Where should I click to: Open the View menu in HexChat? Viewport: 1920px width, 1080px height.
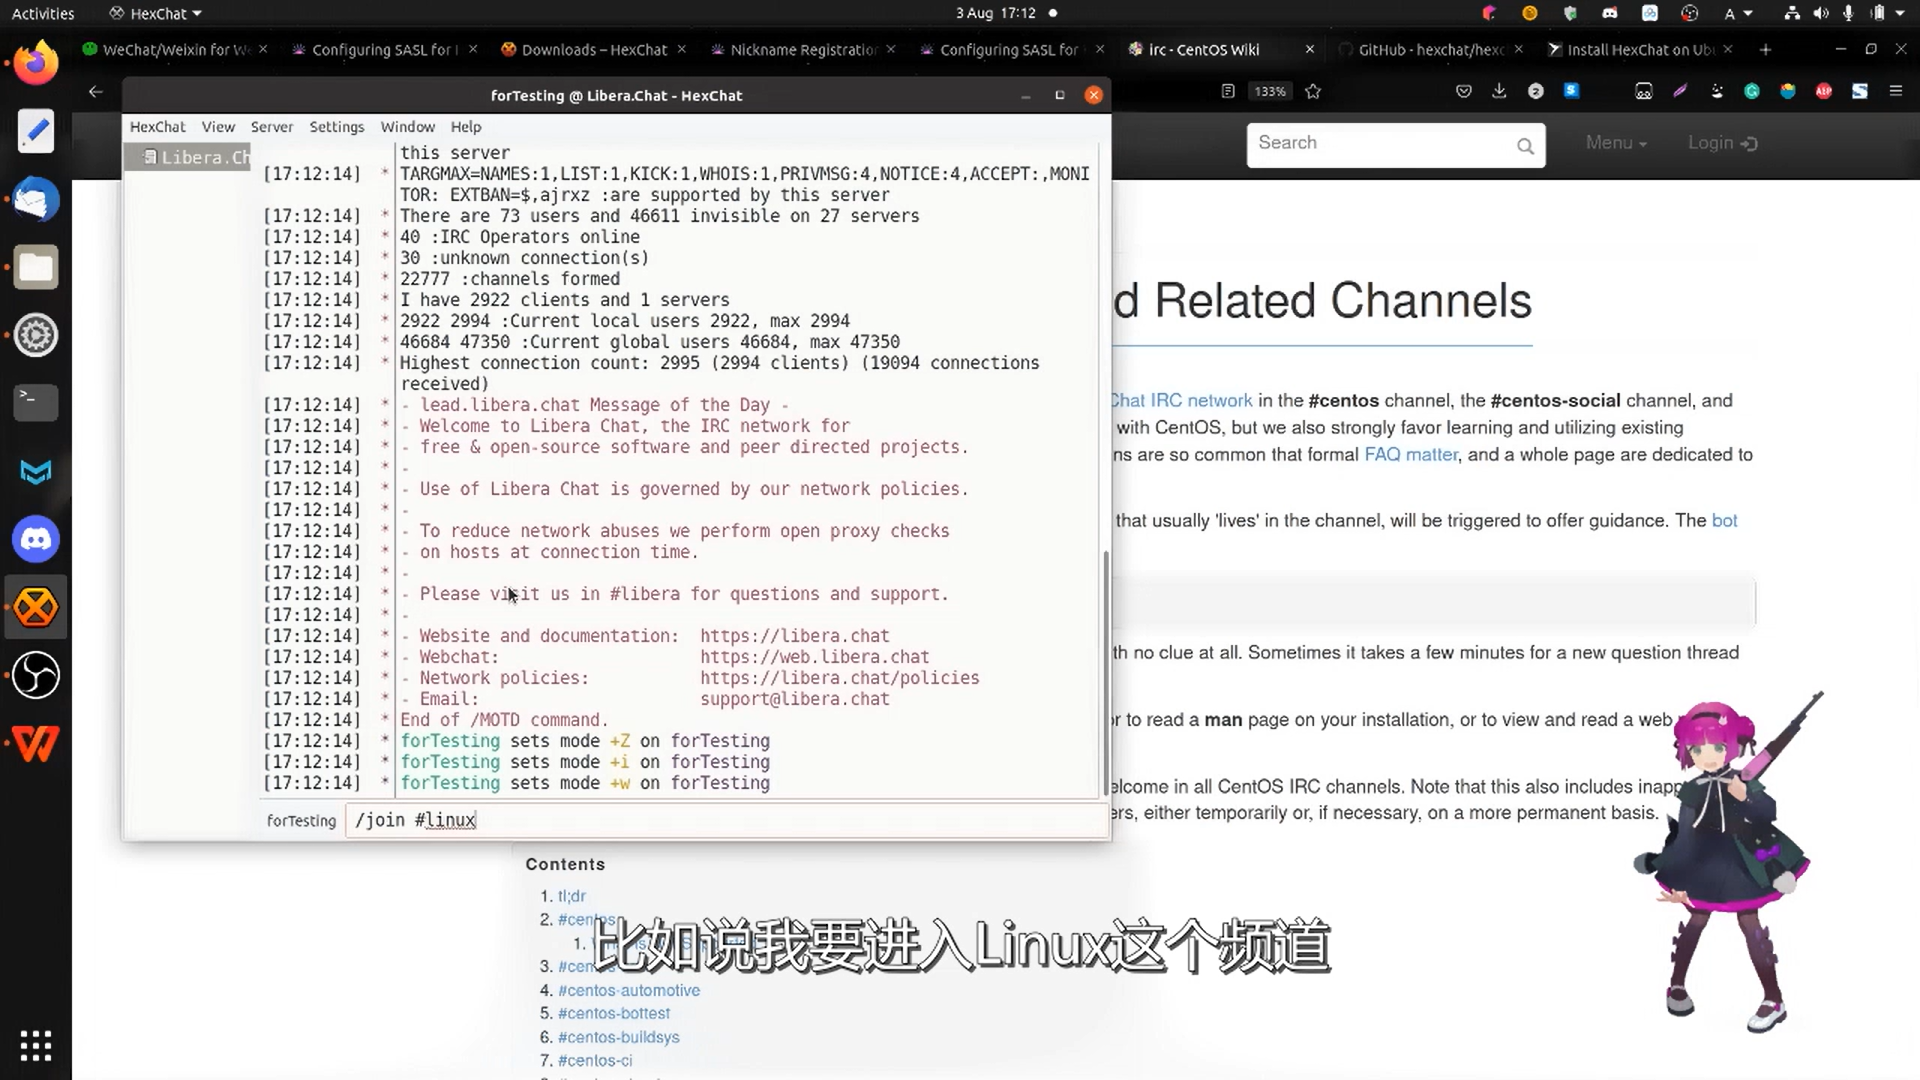tap(218, 127)
